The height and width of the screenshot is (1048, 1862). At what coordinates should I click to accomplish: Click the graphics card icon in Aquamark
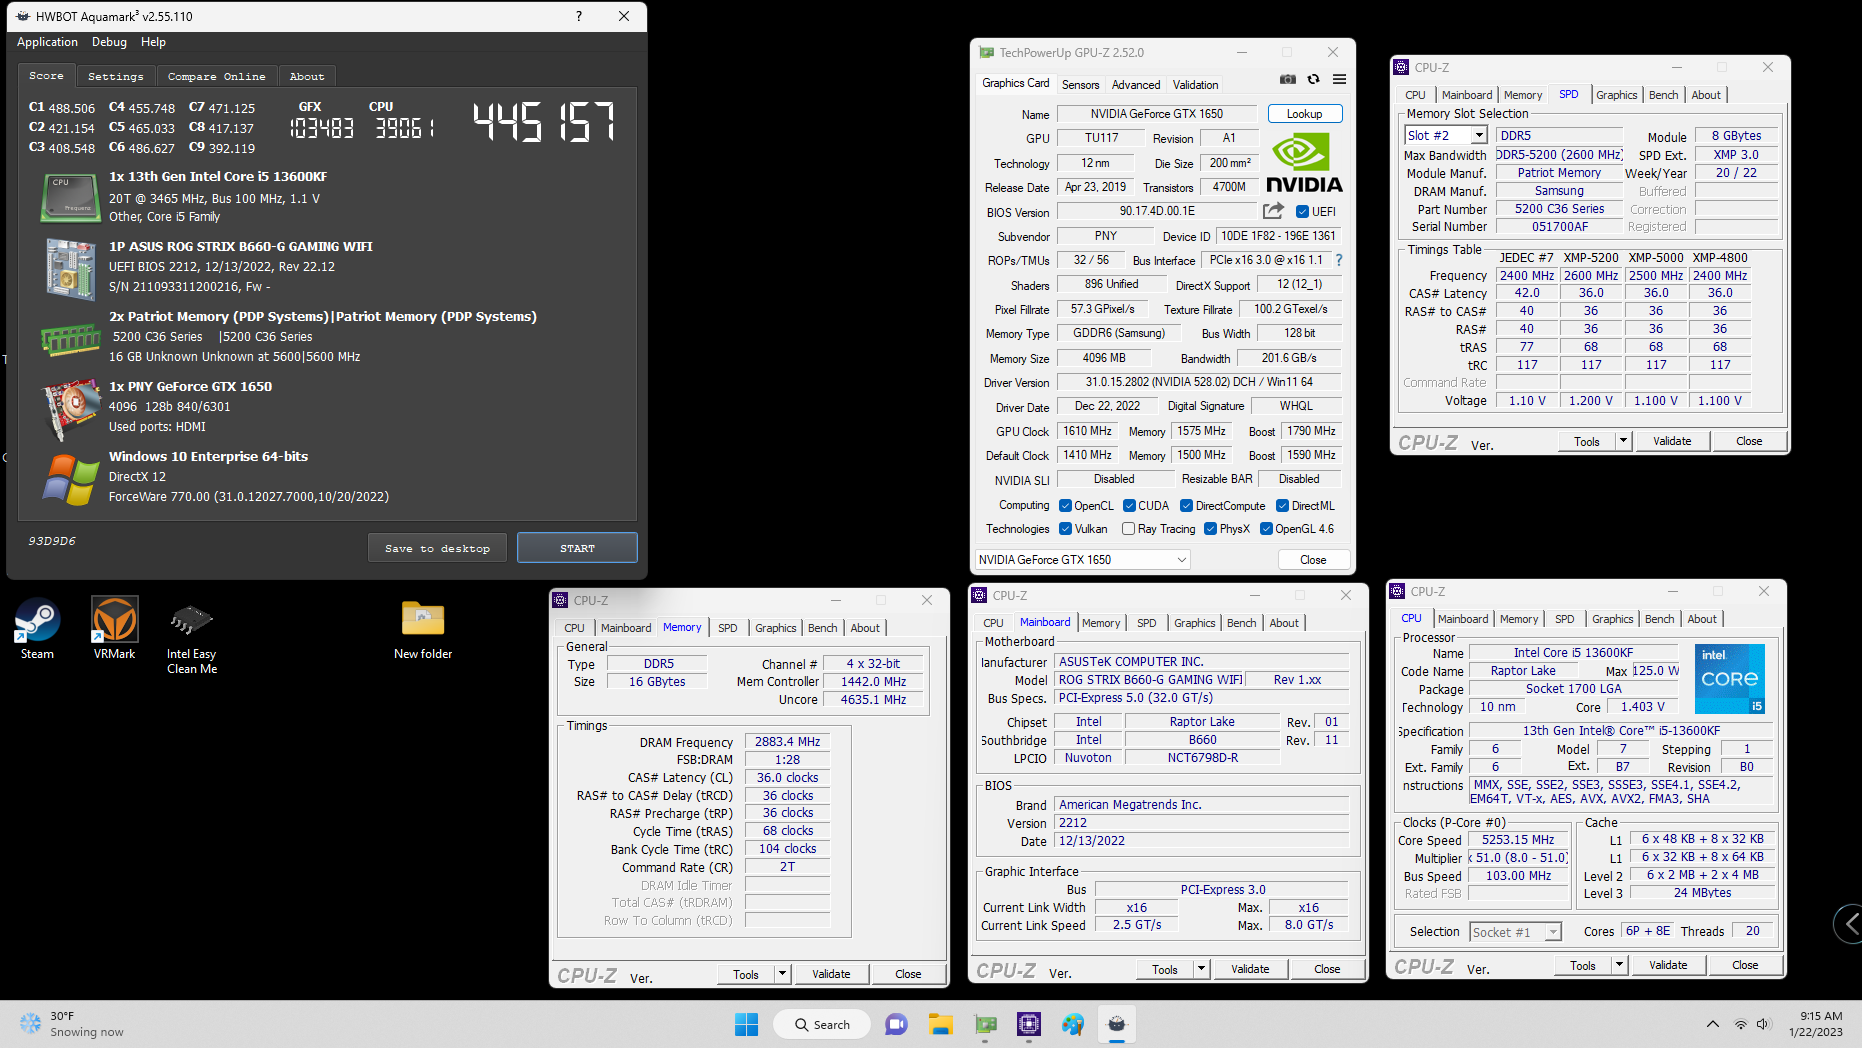point(70,409)
